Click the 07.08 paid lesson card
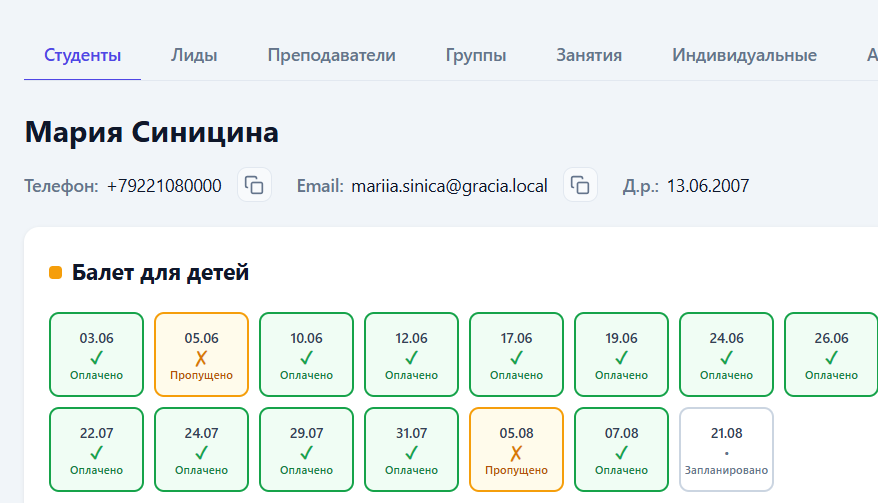 622,450
